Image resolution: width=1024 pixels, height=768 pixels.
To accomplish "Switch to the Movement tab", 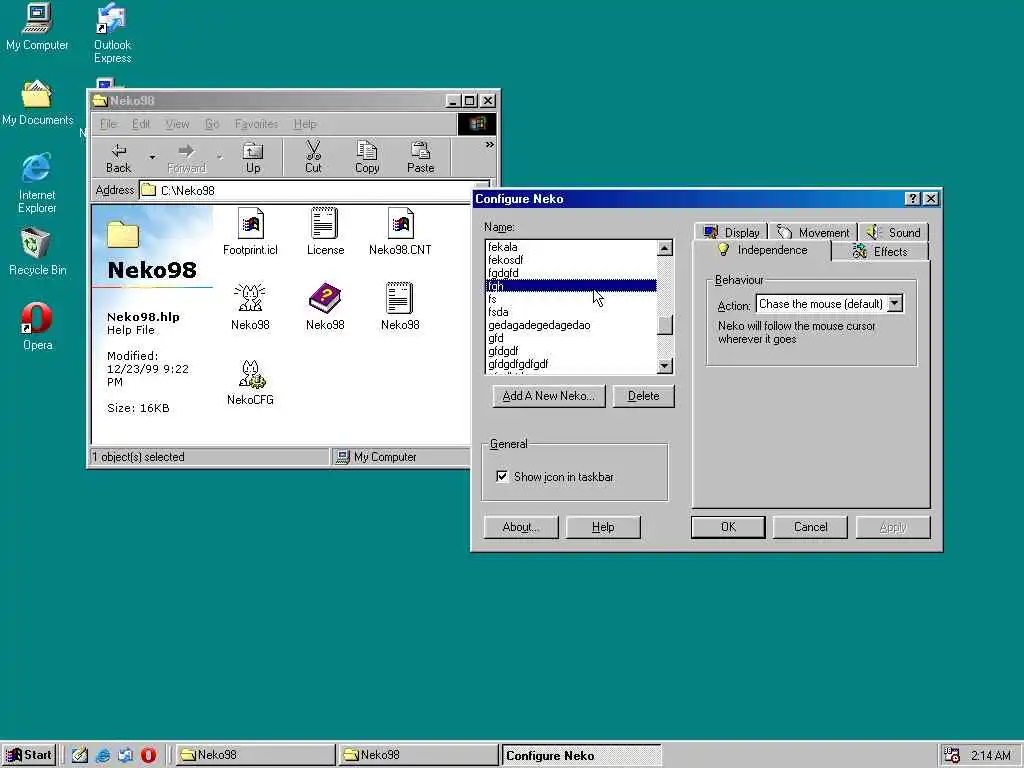I will tap(813, 232).
